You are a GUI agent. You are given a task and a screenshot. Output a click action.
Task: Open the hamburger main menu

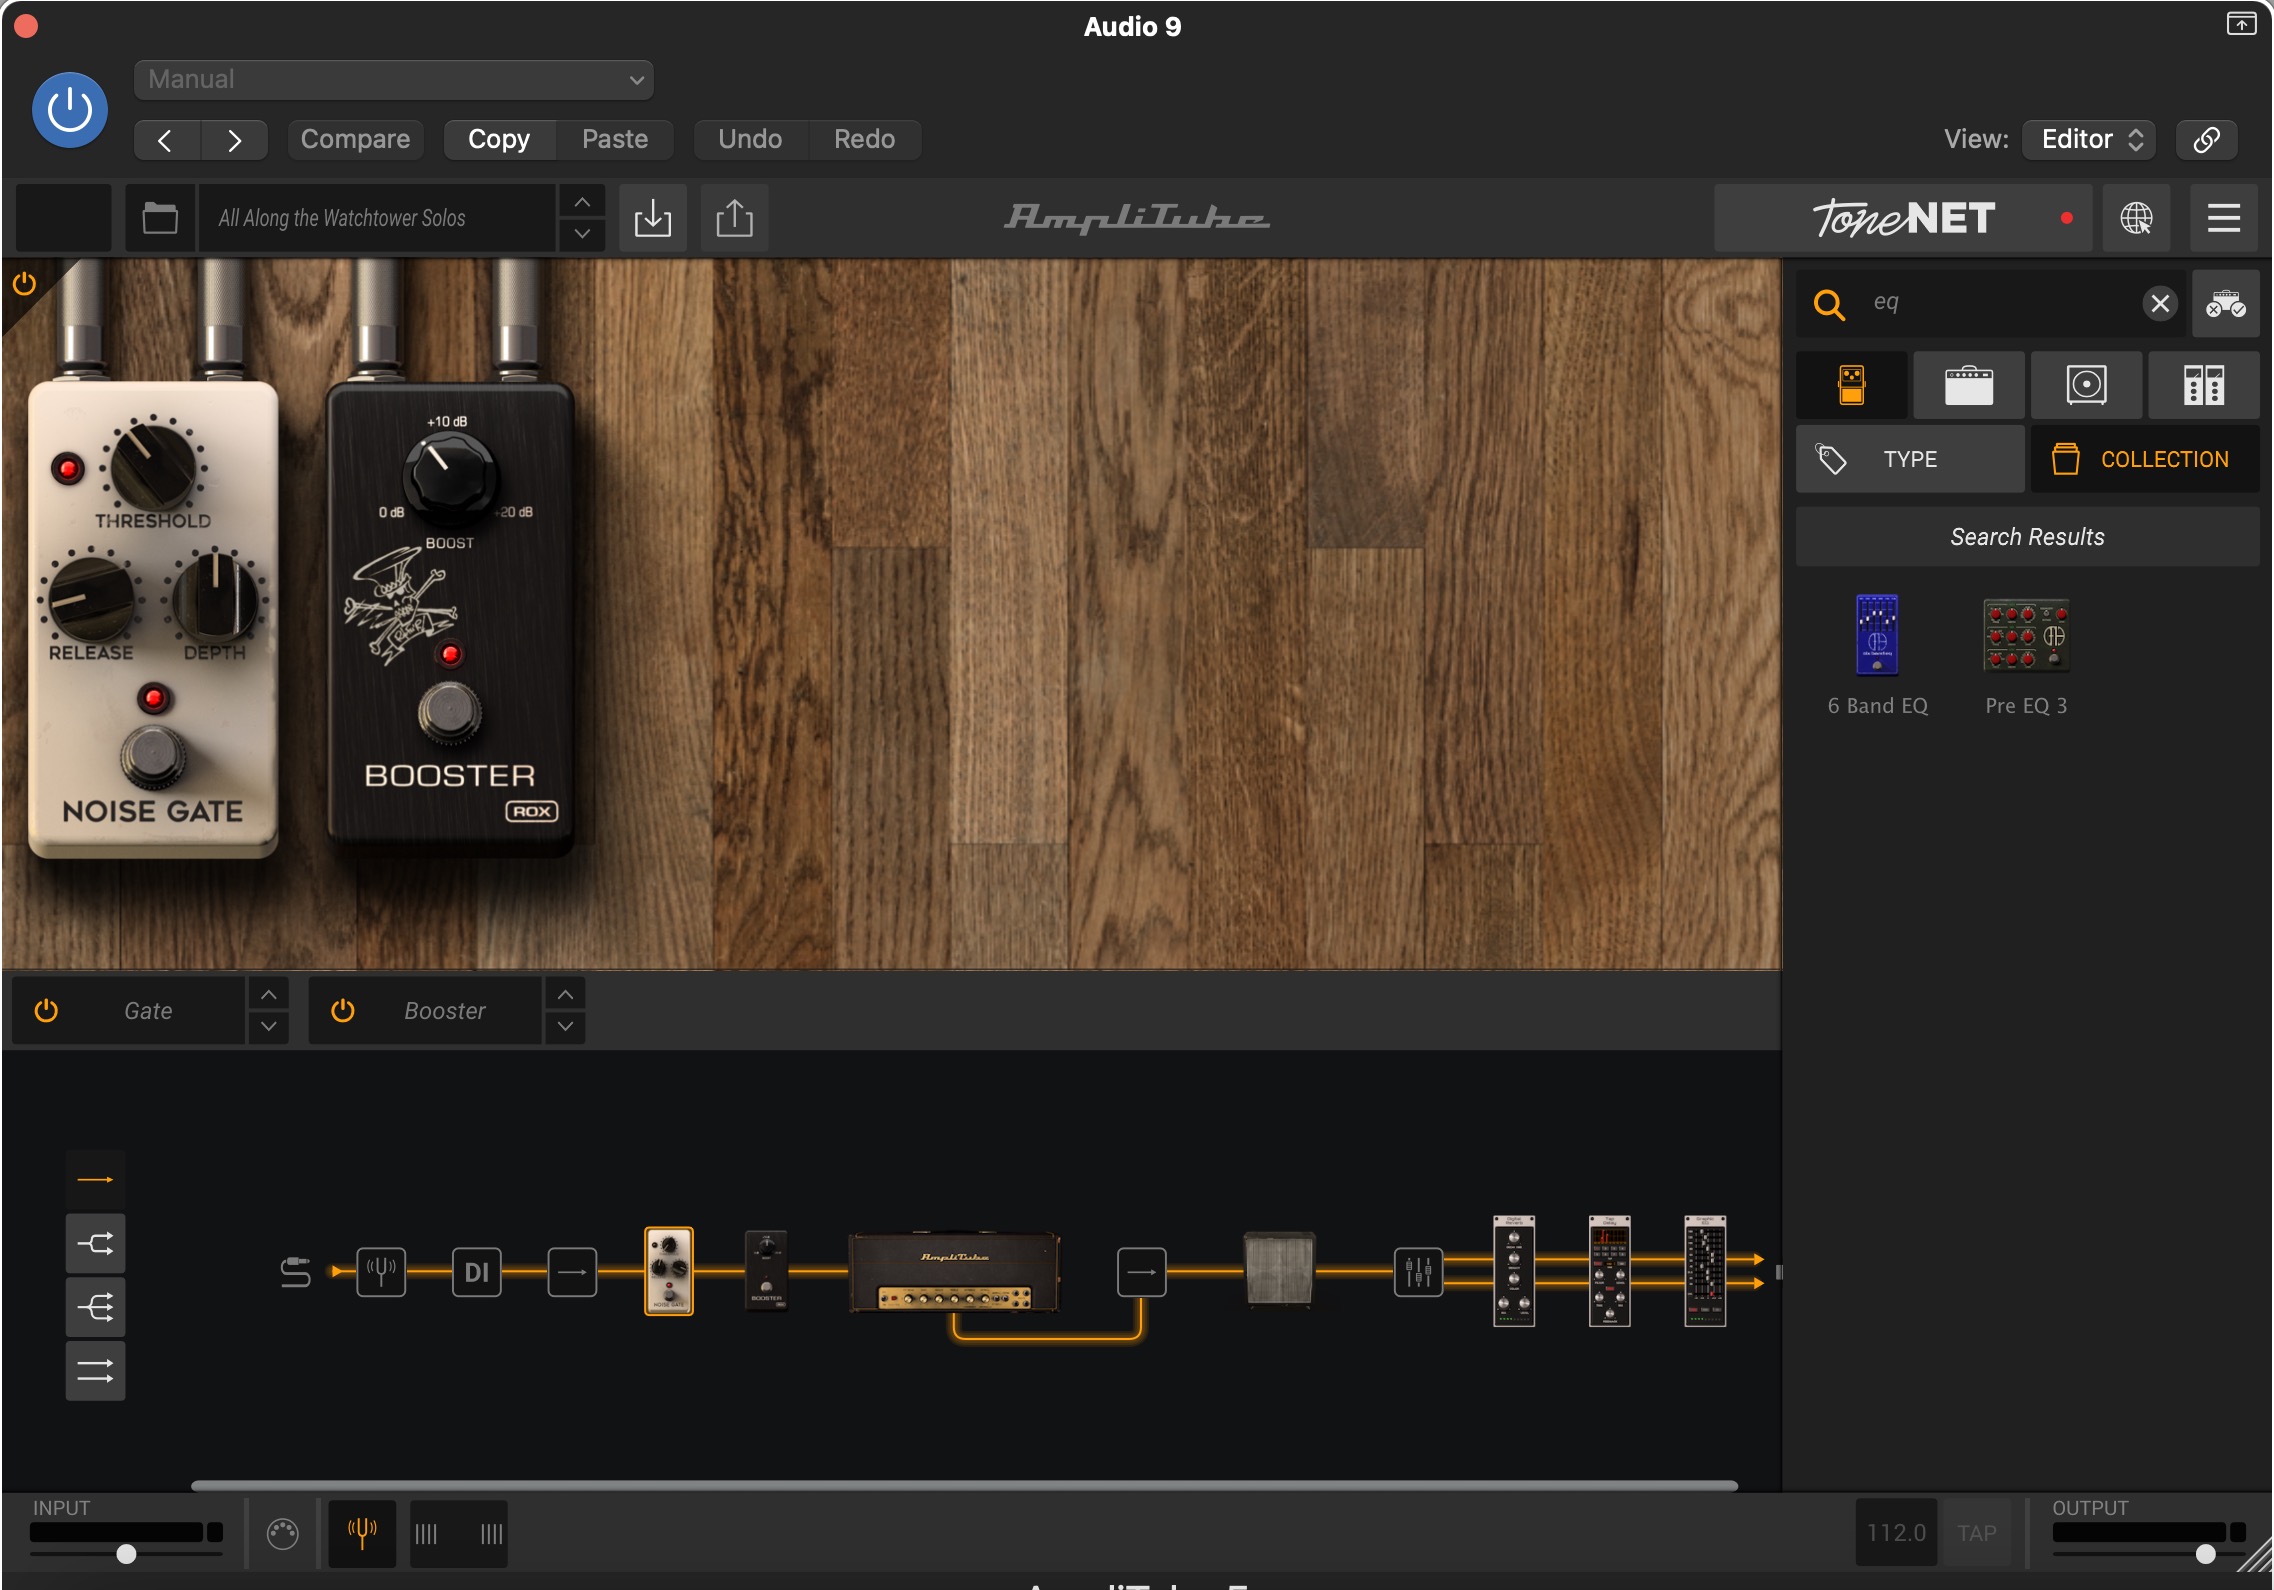click(x=2223, y=218)
